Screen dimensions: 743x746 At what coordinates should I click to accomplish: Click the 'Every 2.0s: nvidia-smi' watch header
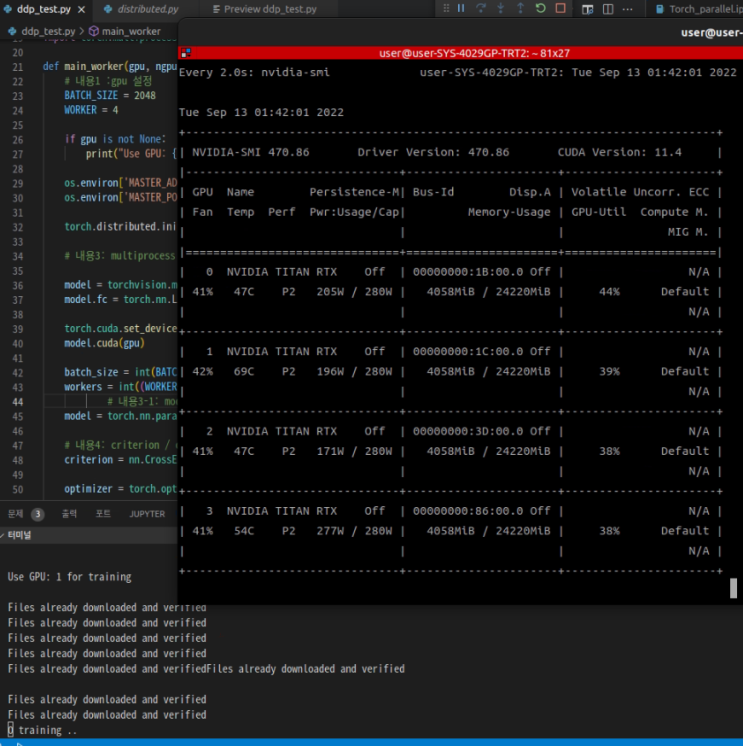254,72
